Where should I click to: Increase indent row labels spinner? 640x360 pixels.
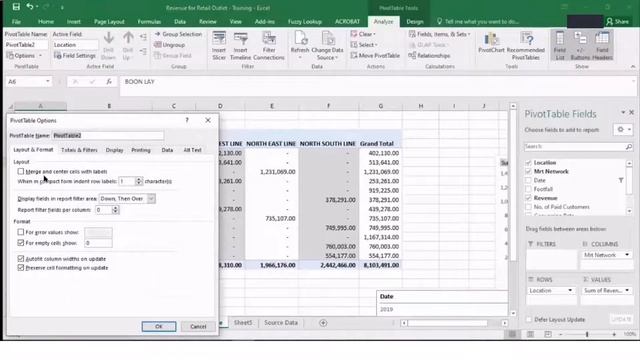139,179
